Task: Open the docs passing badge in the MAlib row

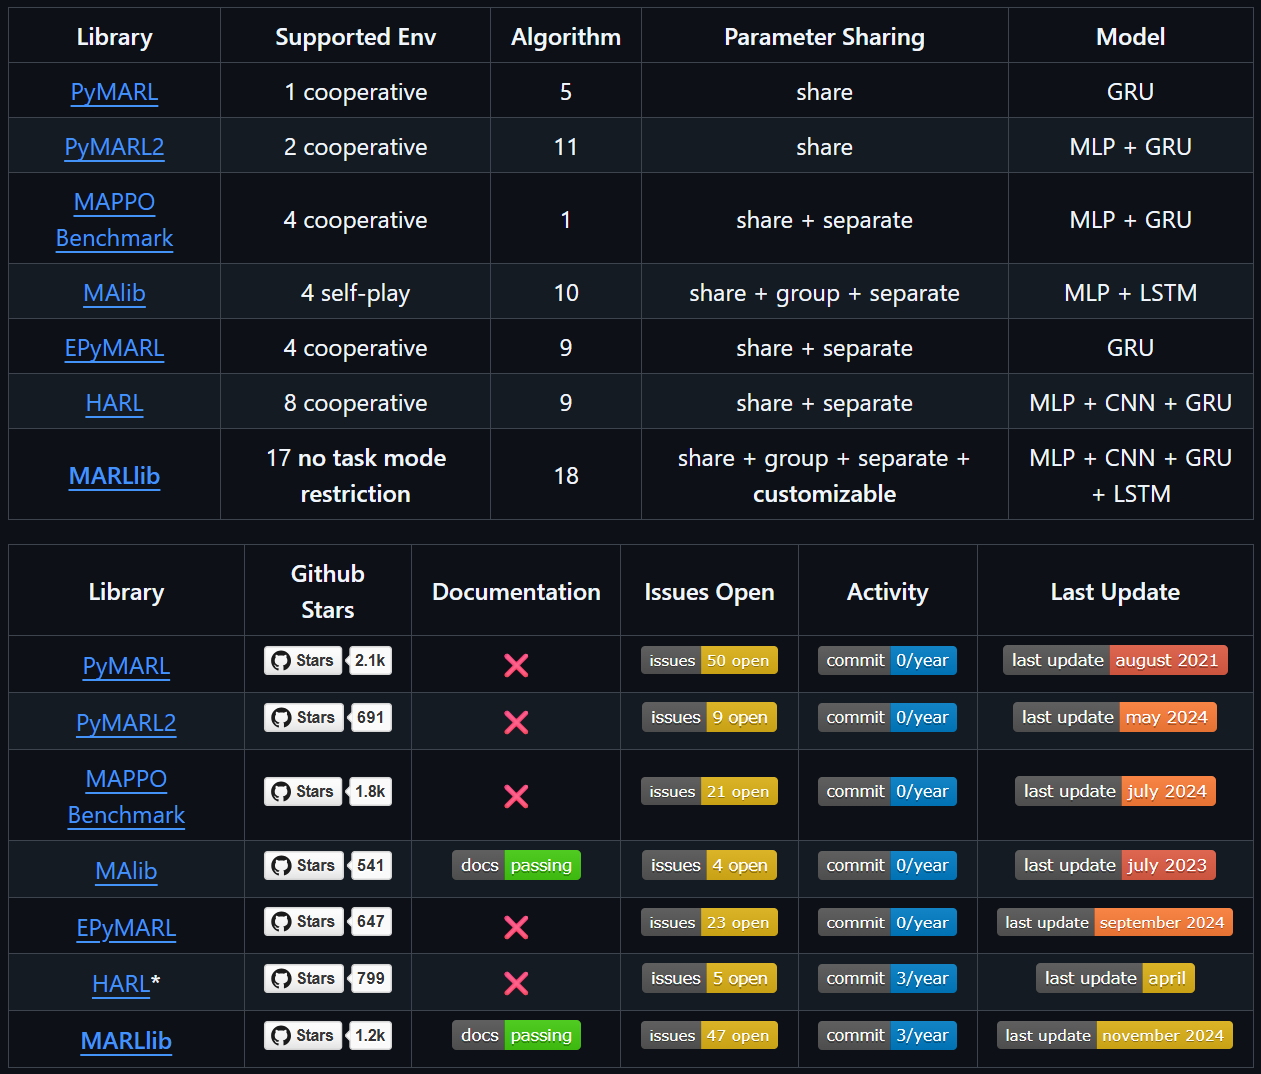Action: 516,865
